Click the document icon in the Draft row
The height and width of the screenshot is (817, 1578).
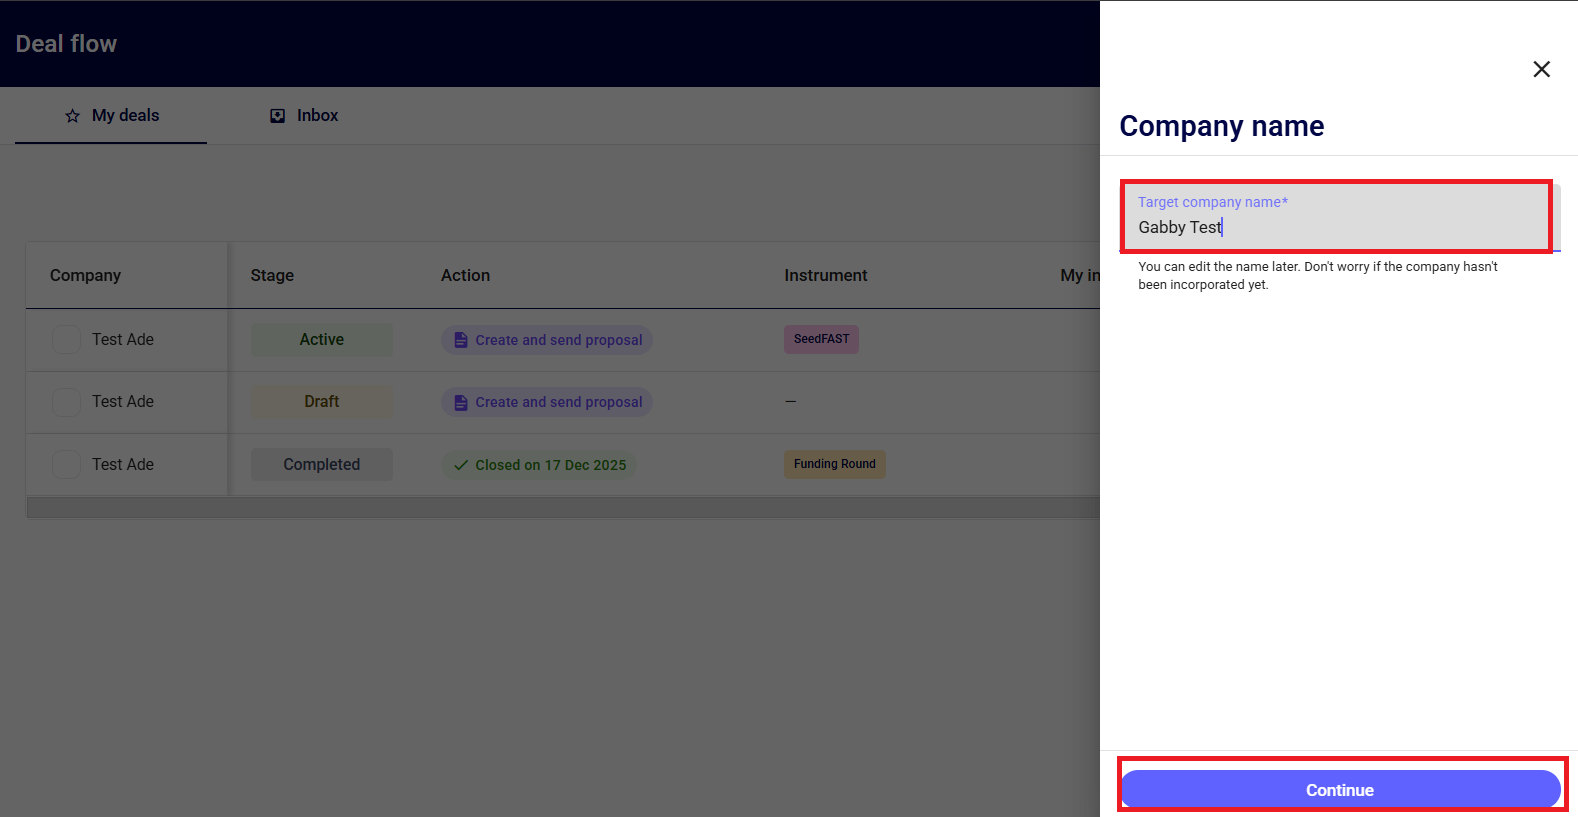click(460, 402)
